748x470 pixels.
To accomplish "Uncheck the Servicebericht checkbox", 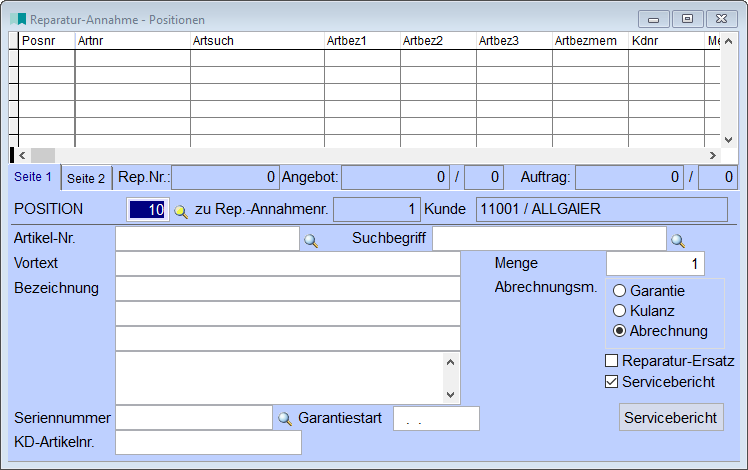I will [x=612, y=382].
